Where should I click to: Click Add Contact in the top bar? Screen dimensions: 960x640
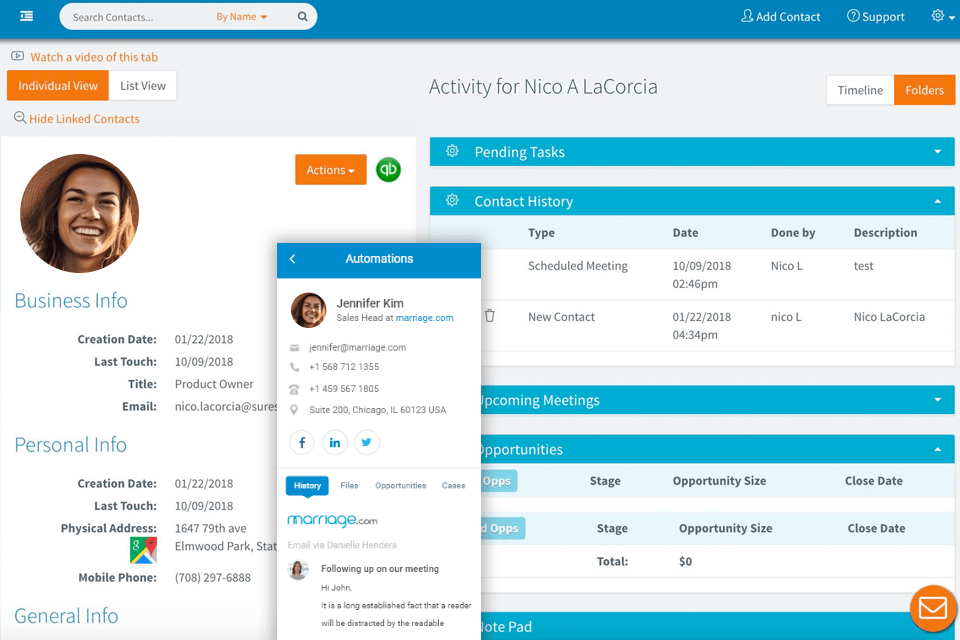pyautogui.click(x=781, y=17)
